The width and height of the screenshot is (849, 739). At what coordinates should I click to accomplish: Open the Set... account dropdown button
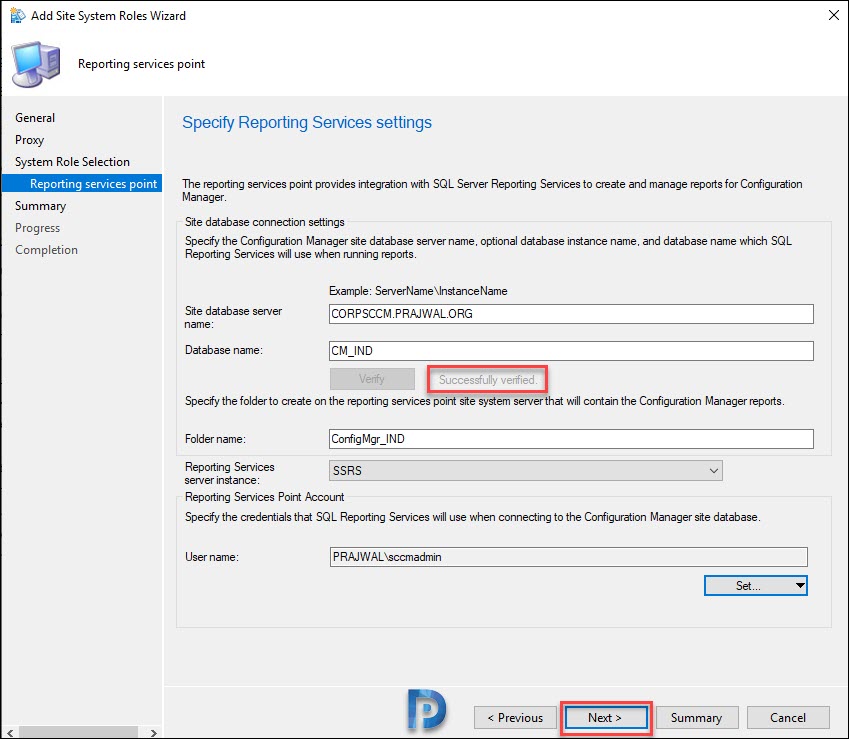[x=755, y=586]
